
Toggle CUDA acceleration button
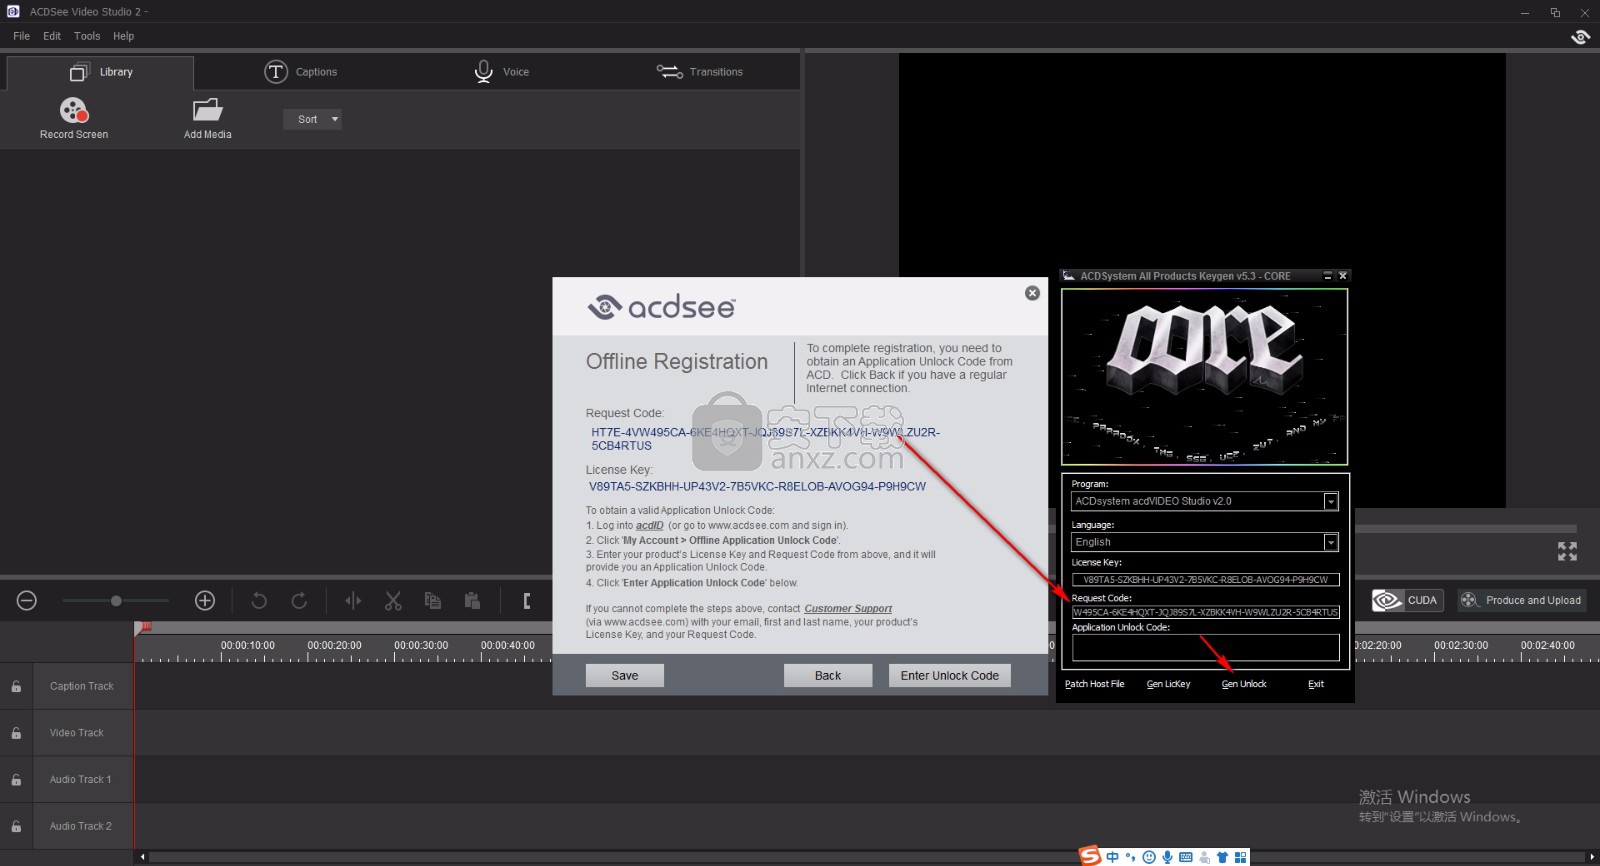(1407, 600)
